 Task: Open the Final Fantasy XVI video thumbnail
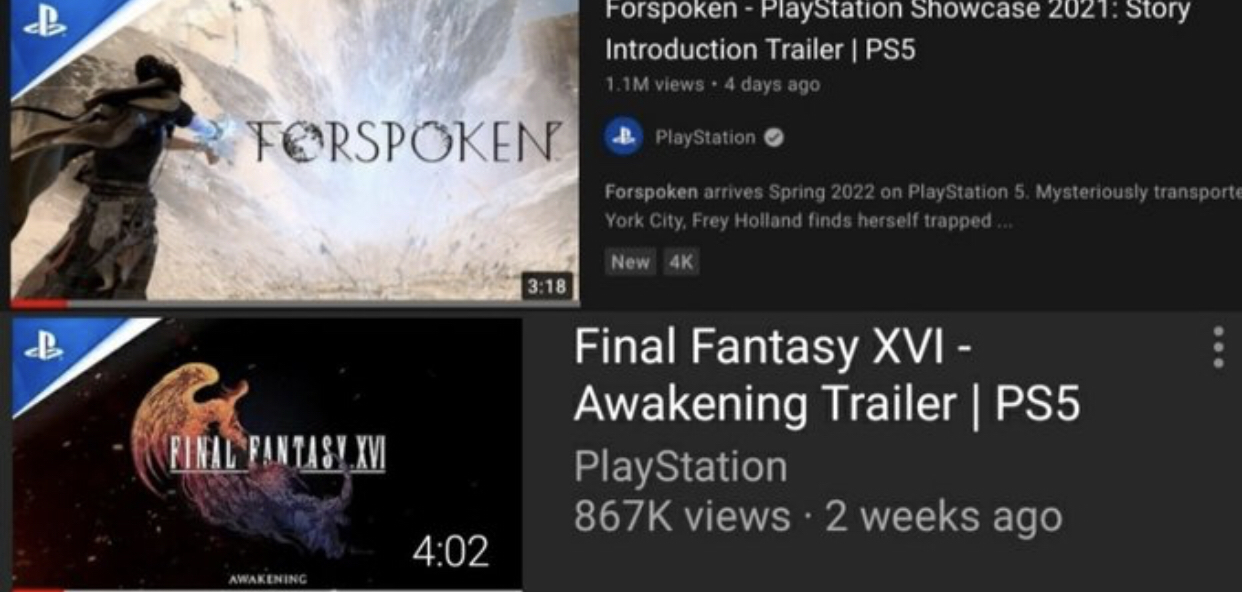(267, 454)
